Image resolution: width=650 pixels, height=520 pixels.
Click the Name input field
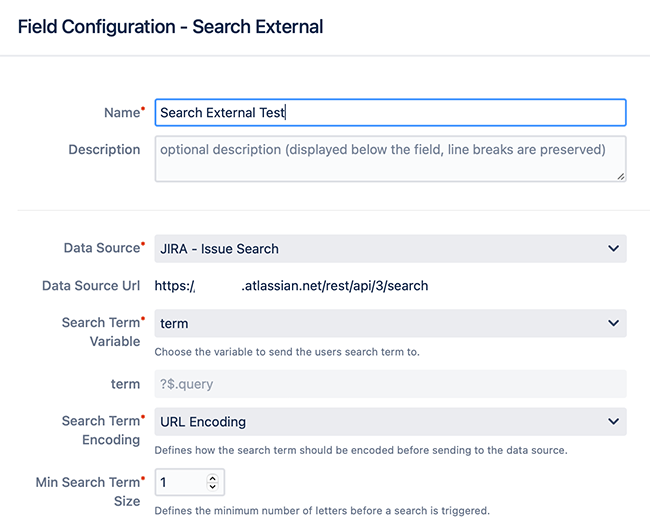click(390, 113)
